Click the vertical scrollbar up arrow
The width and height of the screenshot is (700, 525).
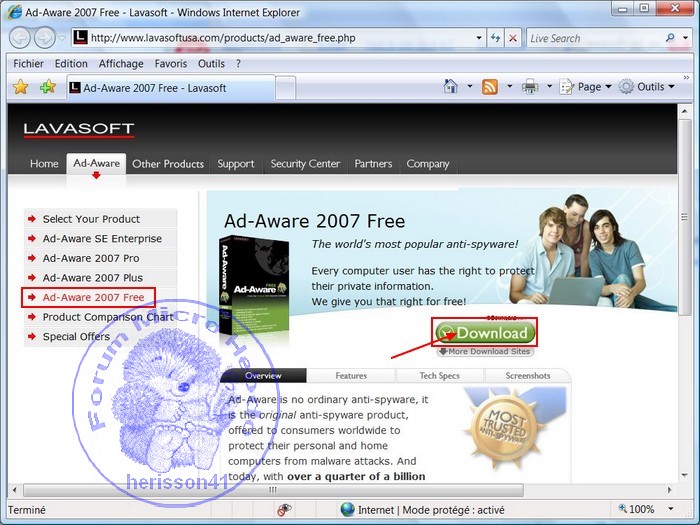coord(684,111)
